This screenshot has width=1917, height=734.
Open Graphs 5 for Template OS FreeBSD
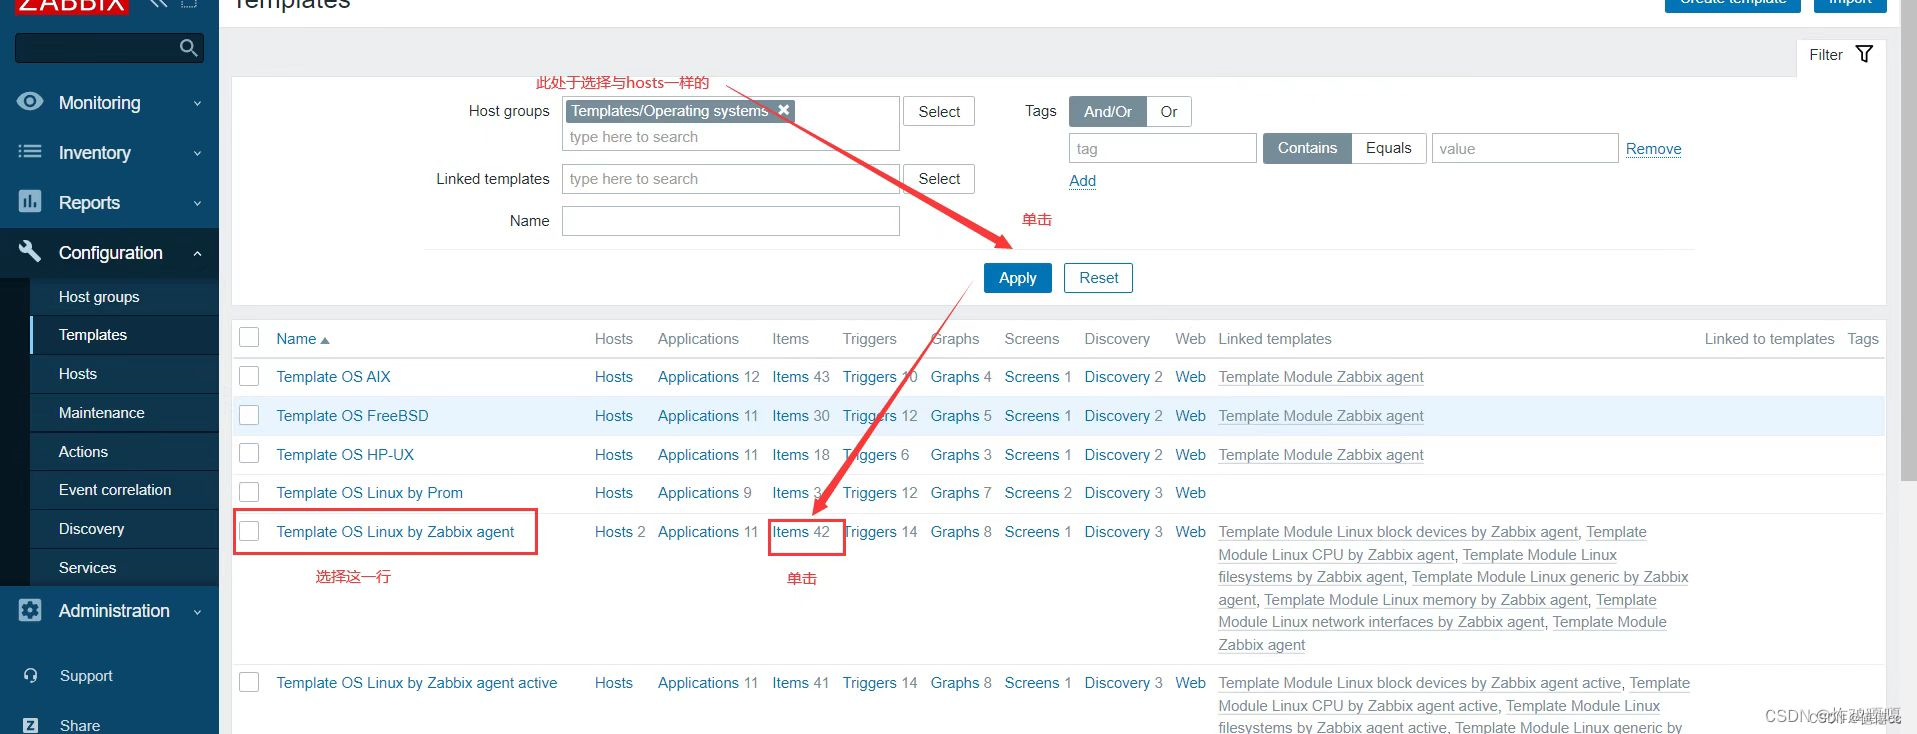point(961,415)
